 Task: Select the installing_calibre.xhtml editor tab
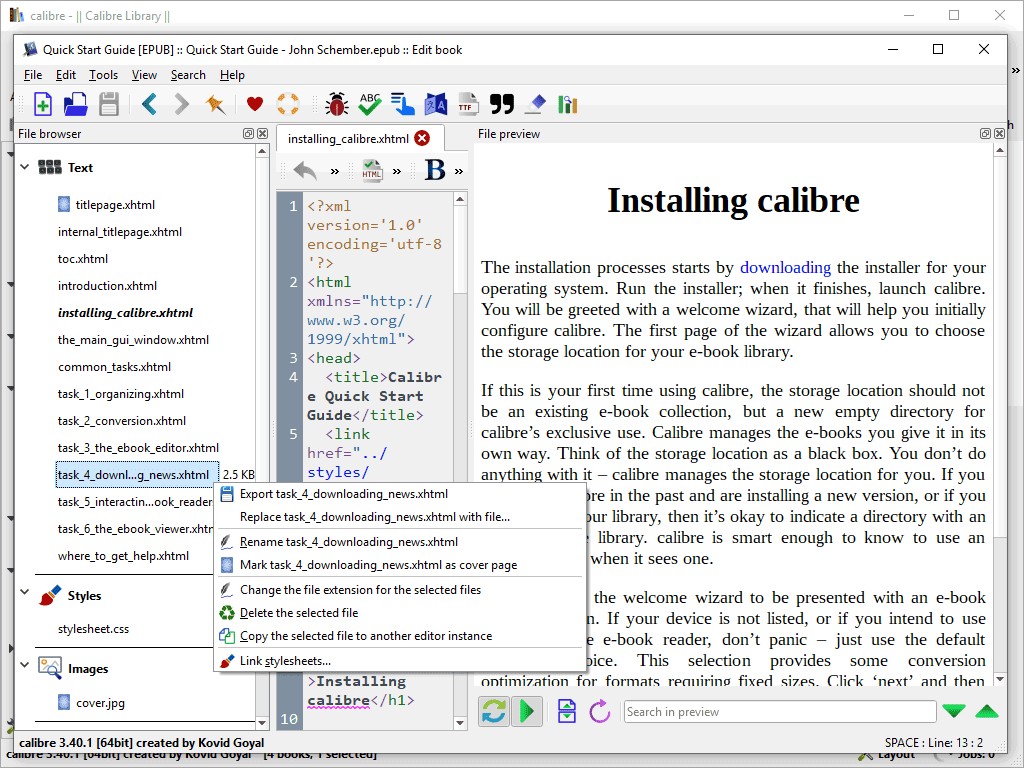[348, 138]
